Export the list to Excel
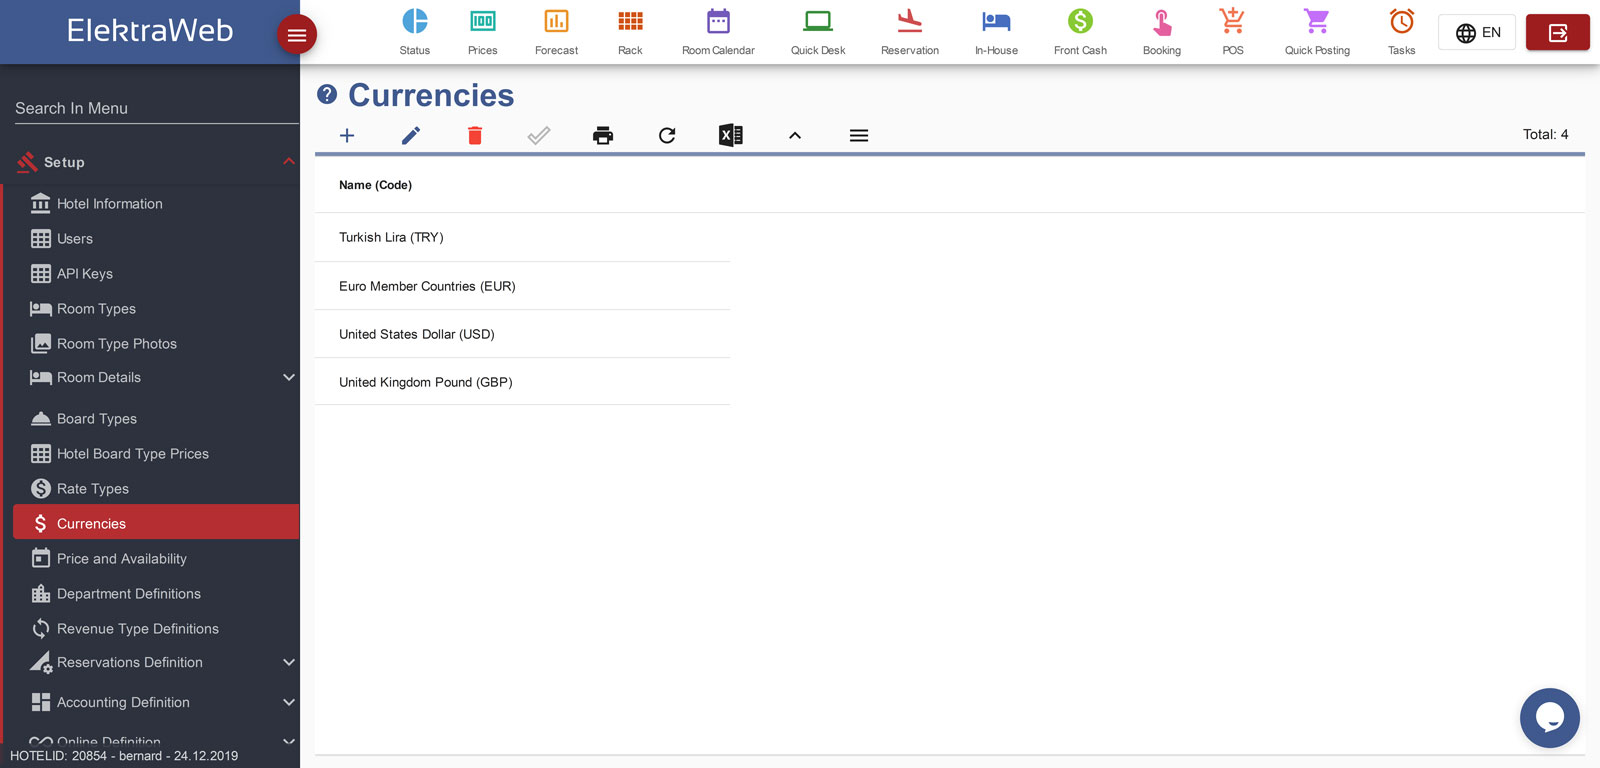 tap(731, 135)
